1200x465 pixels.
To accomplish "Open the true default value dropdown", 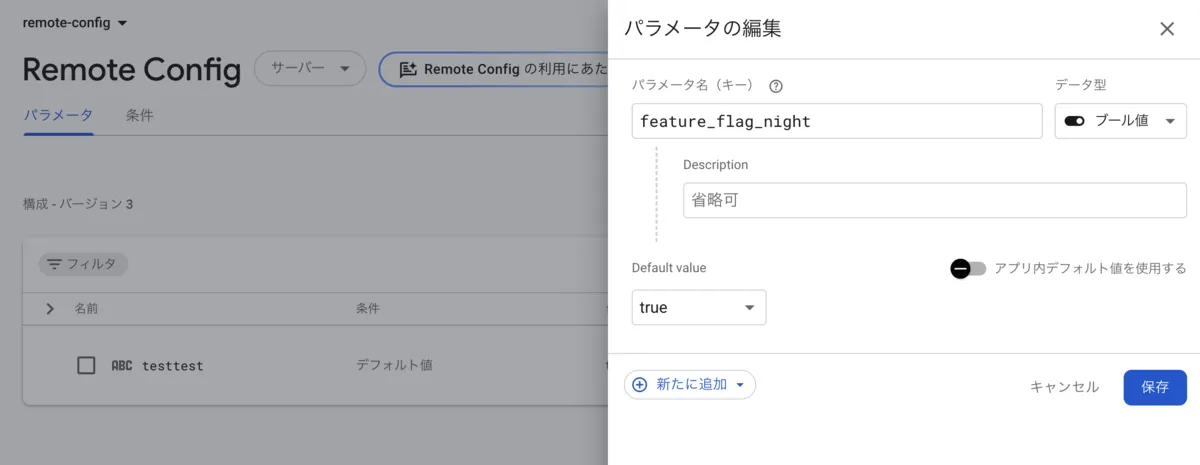I will [x=699, y=307].
